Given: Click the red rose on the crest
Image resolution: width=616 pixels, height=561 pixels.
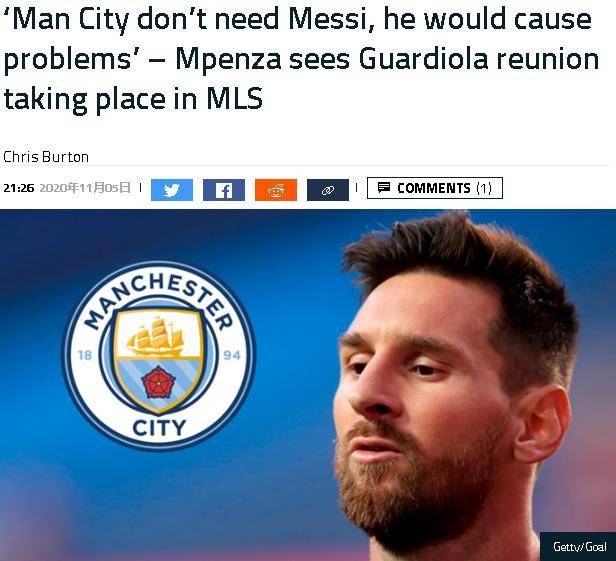Looking at the screenshot, I should click(x=158, y=382).
